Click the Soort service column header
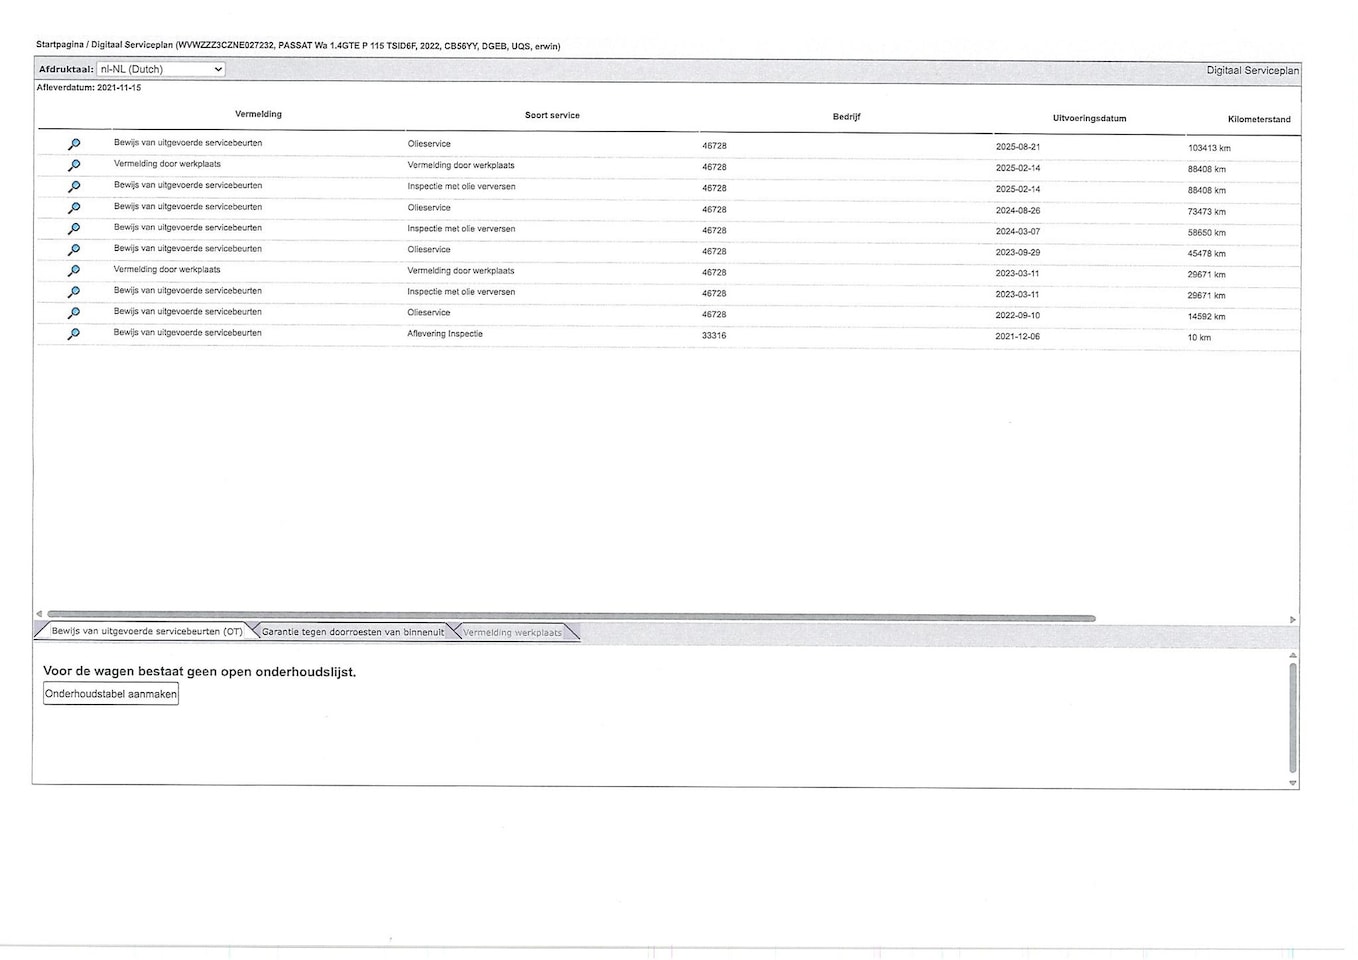The height and width of the screenshot is (960, 1358). tap(552, 115)
